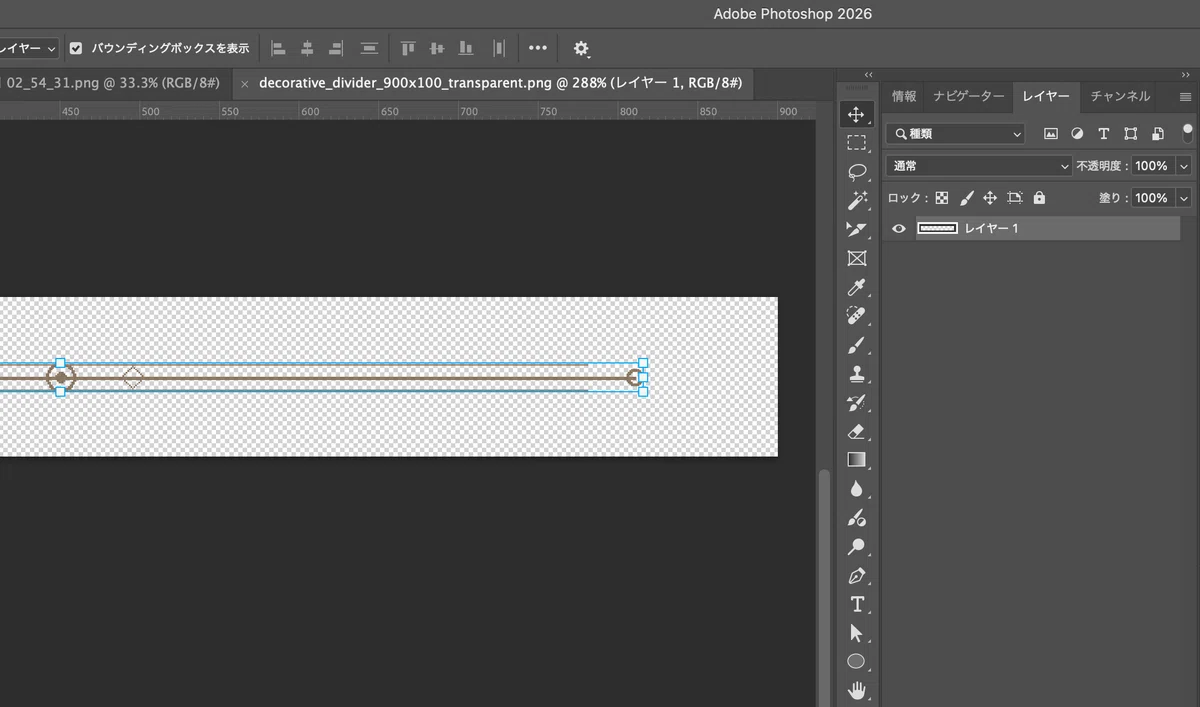Screen dimensions: 1200x707
Task: Toggle the lock all padlock icon
Action: 1039,198
